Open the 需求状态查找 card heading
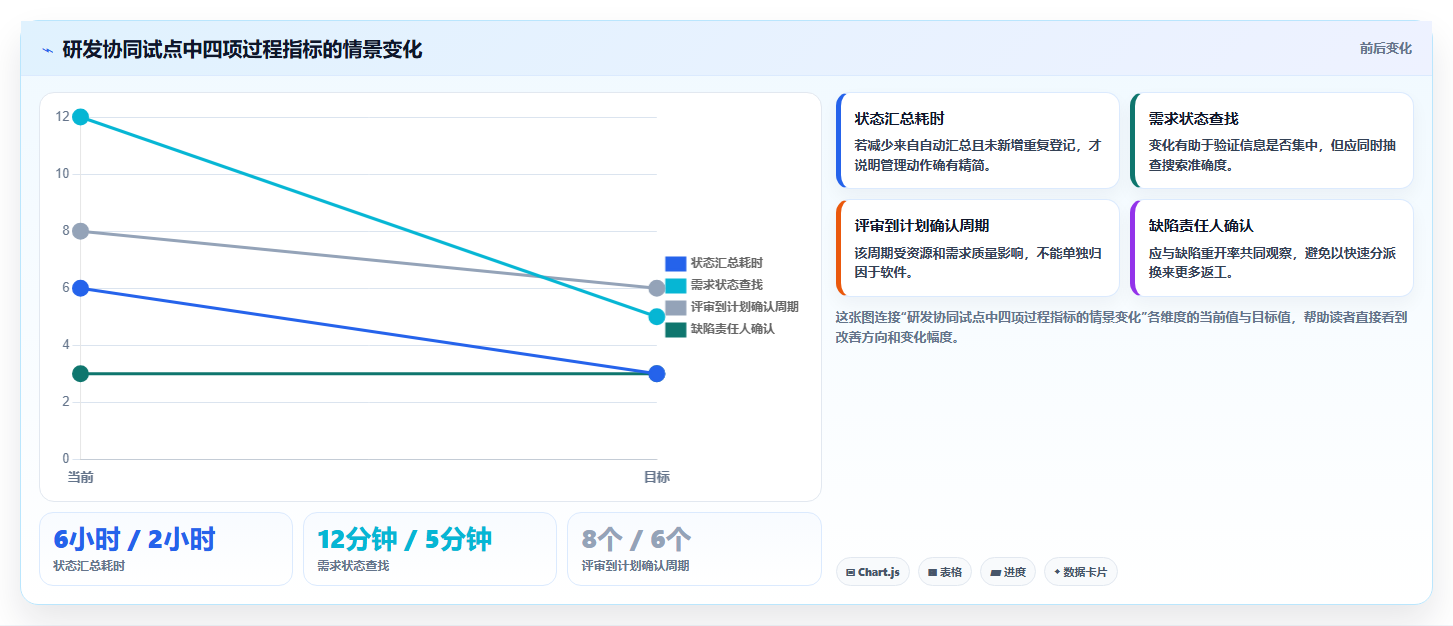The width and height of the screenshot is (1453, 626). pyautogui.click(x=1194, y=119)
